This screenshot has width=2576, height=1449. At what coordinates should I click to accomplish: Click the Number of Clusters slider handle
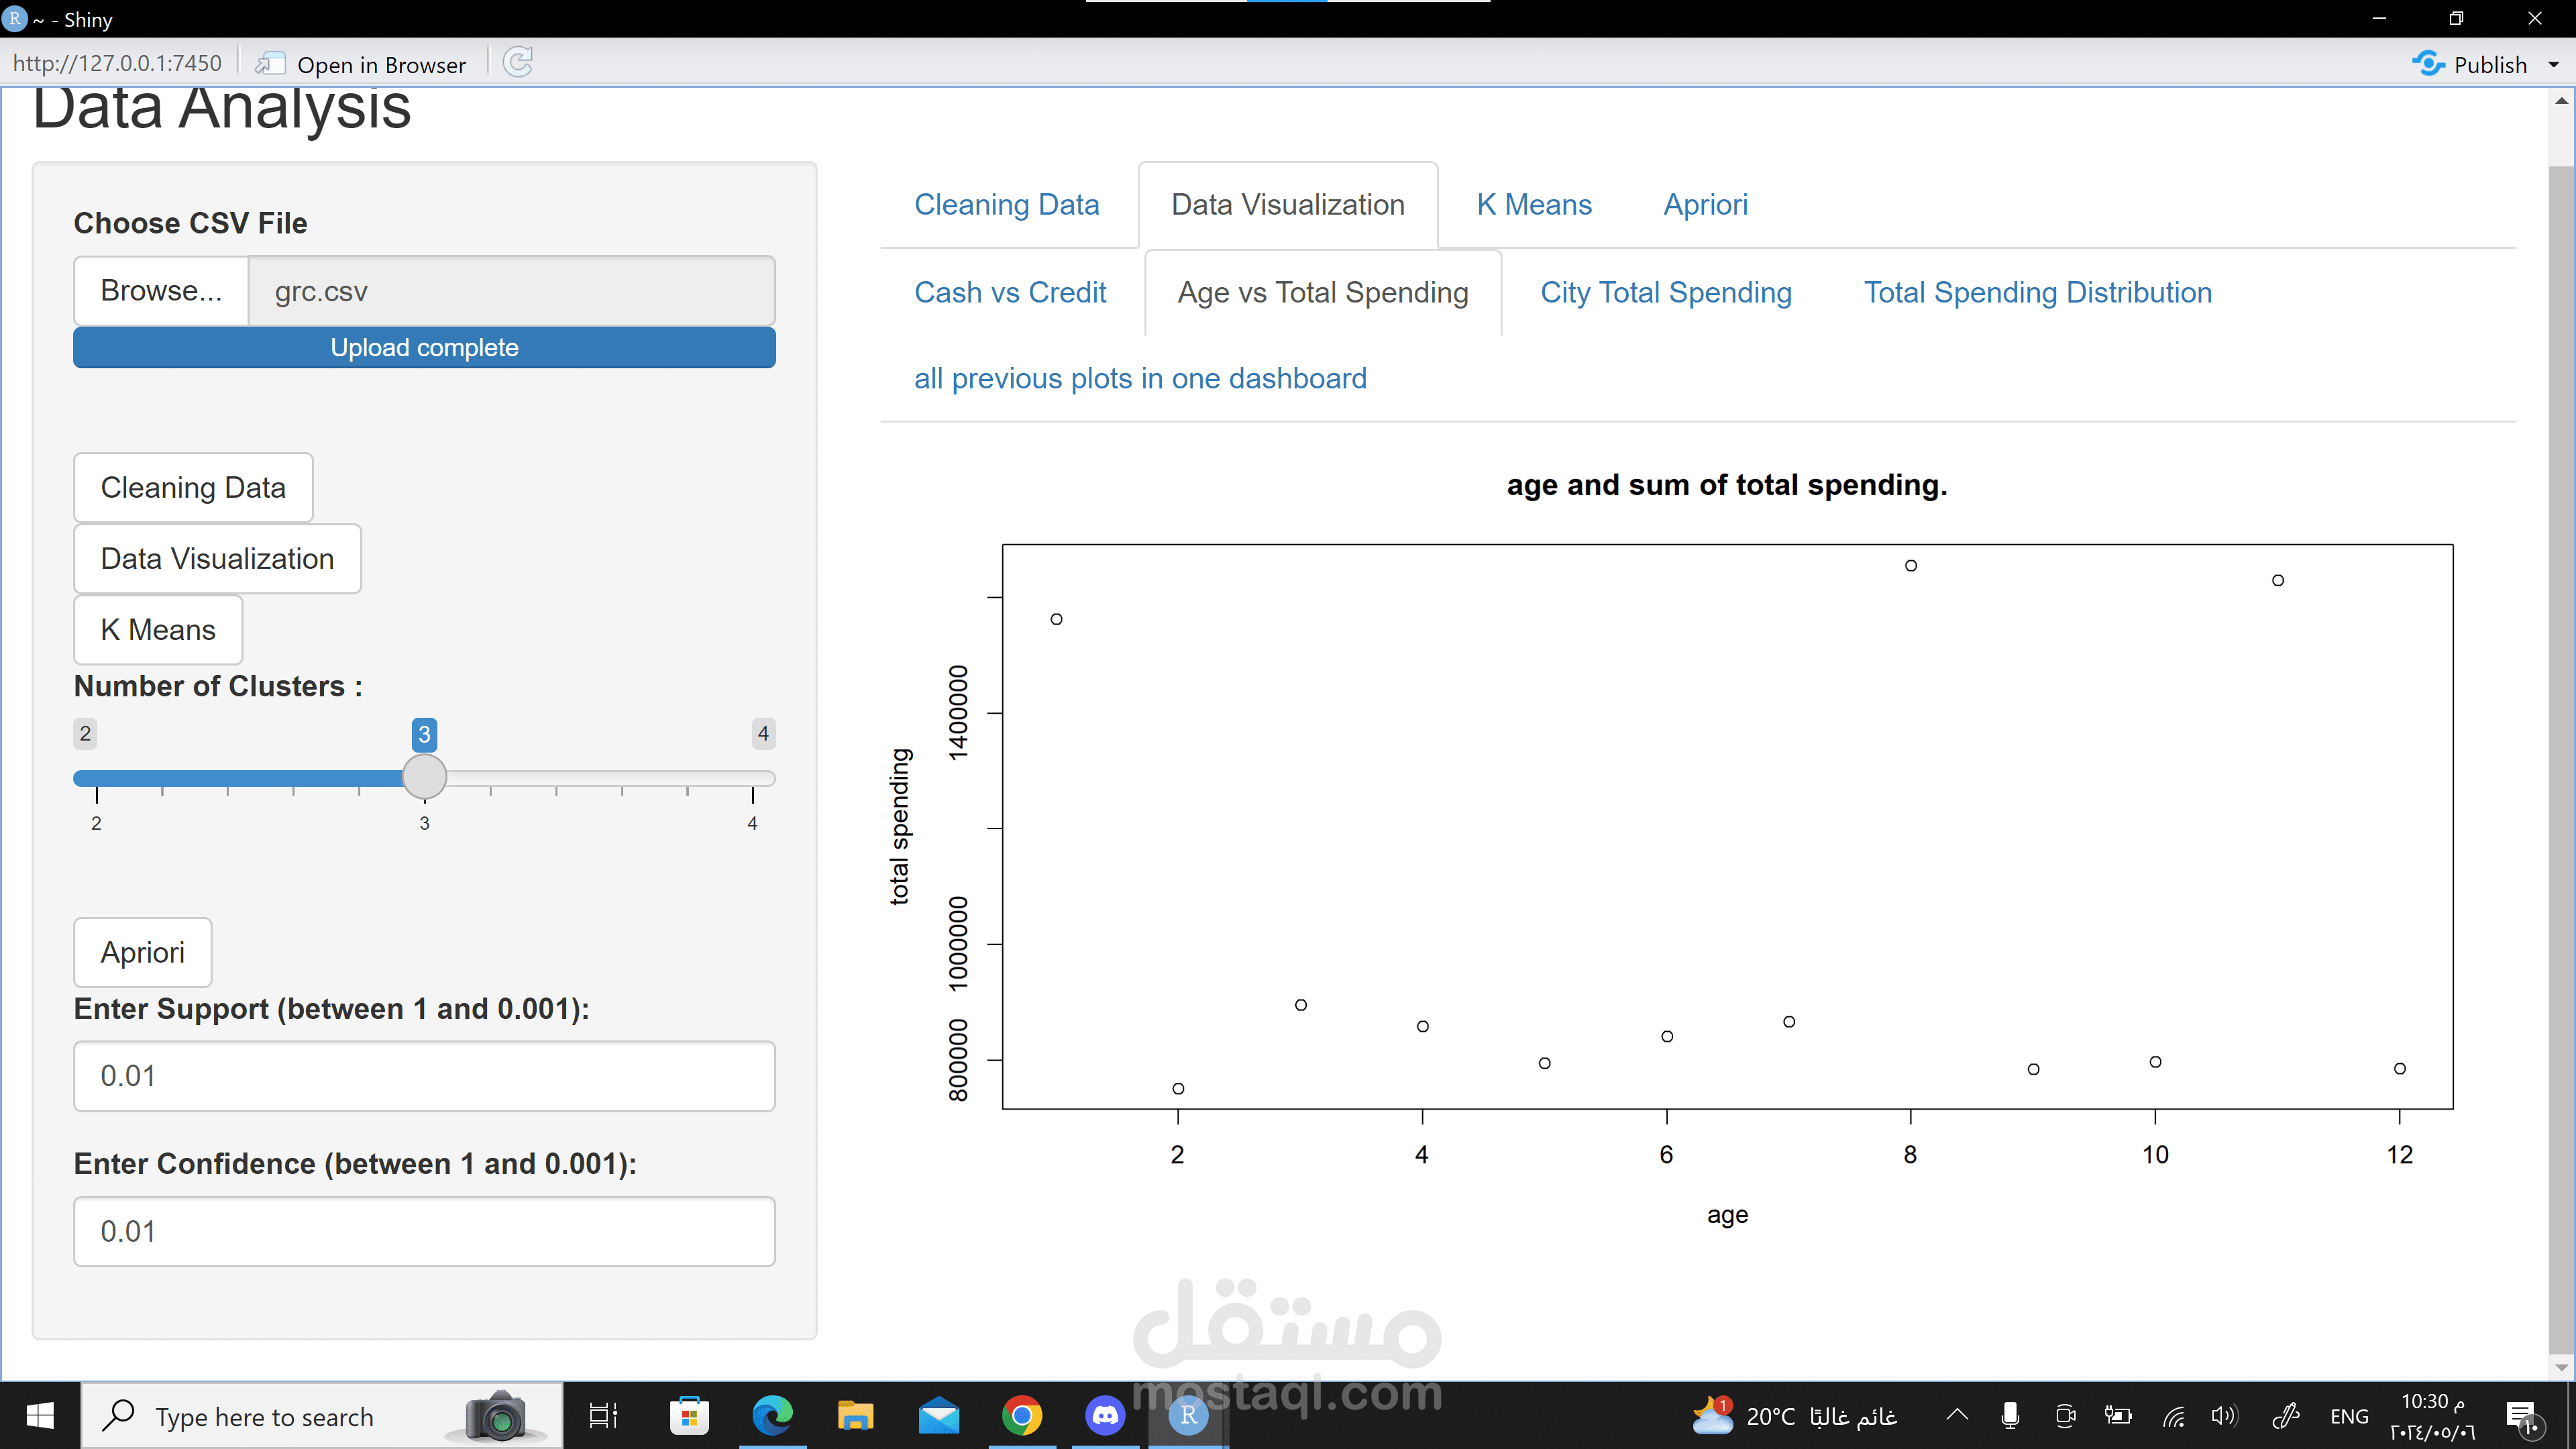(424, 777)
